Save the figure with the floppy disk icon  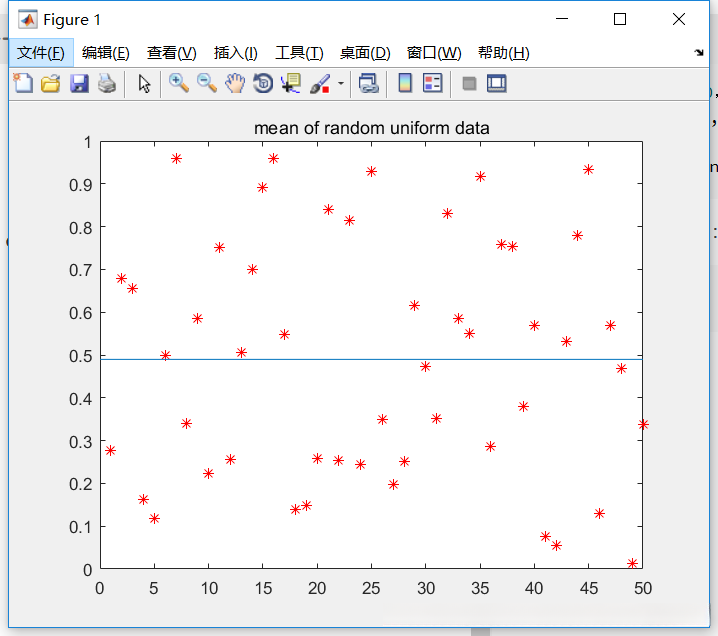tap(79, 84)
